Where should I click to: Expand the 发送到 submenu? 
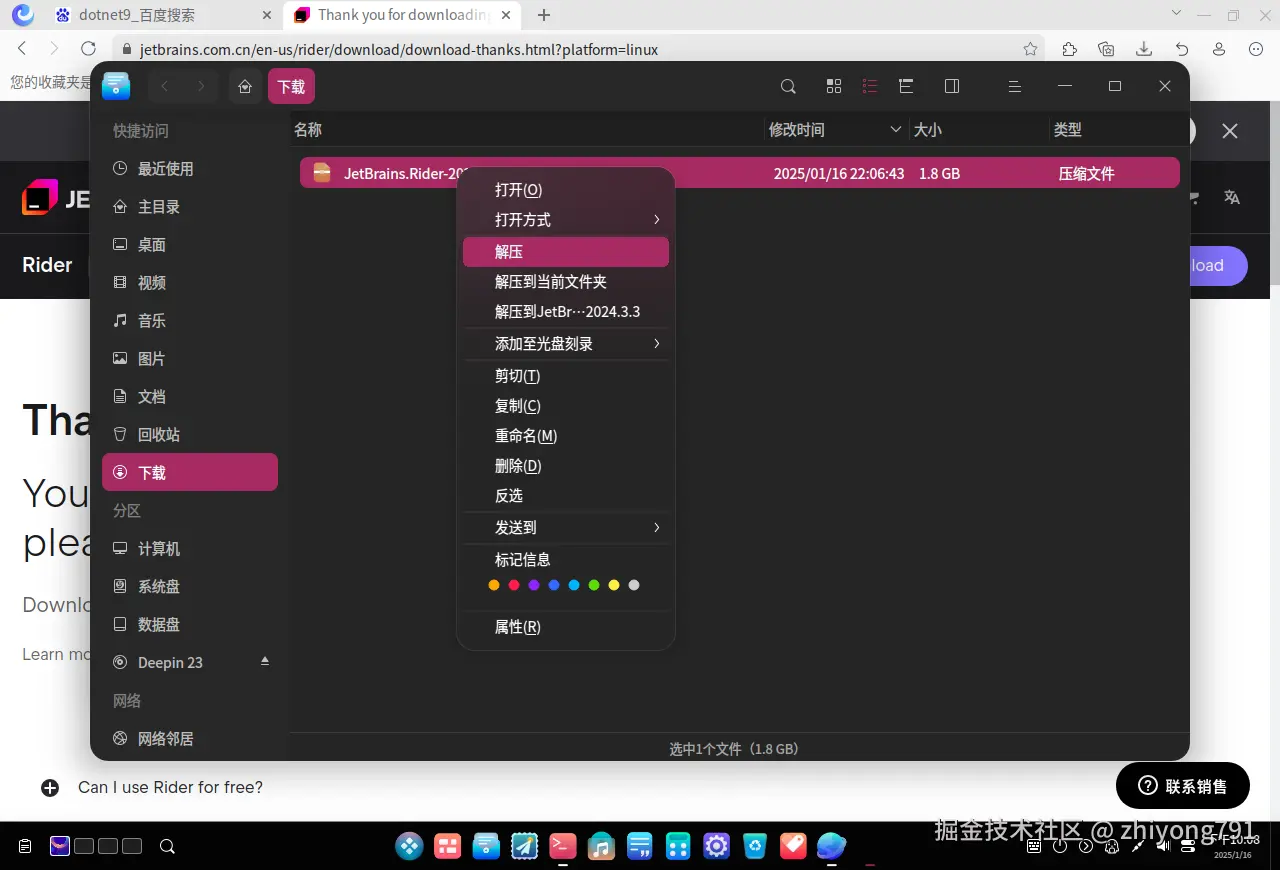[566, 528]
